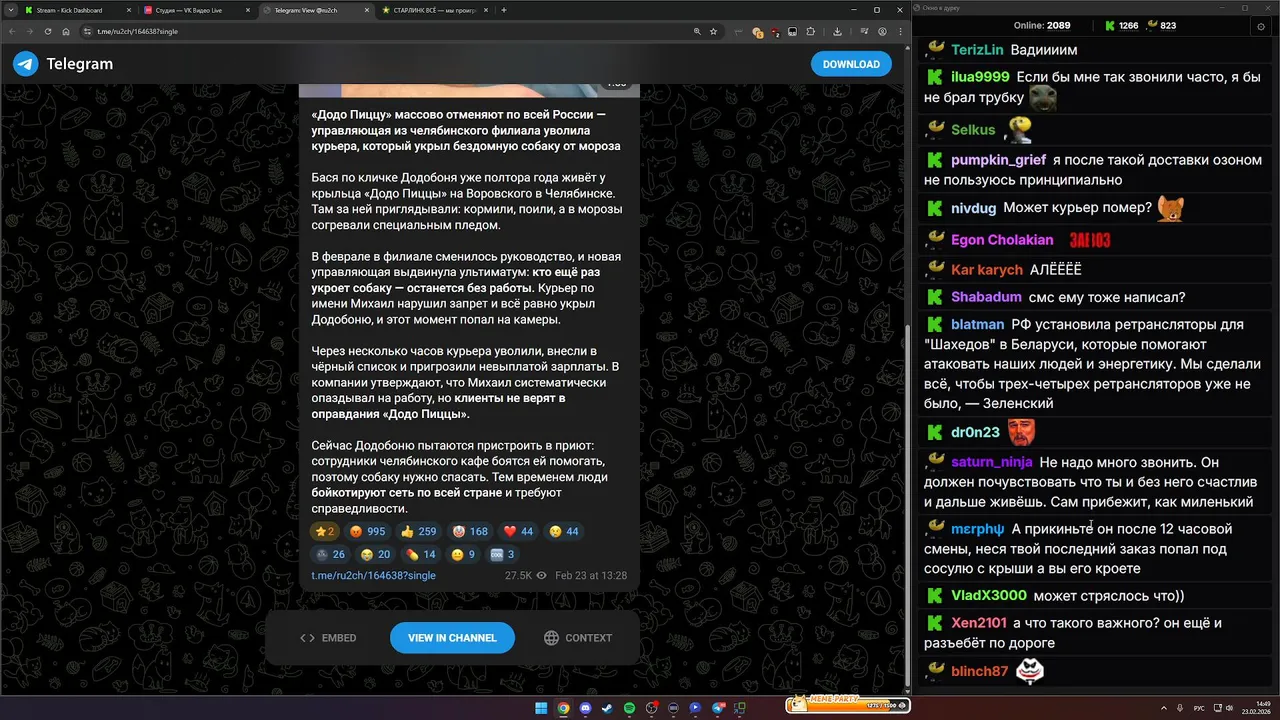Click username Xen2101 in chat
The image size is (1280, 720).
[979, 623]
